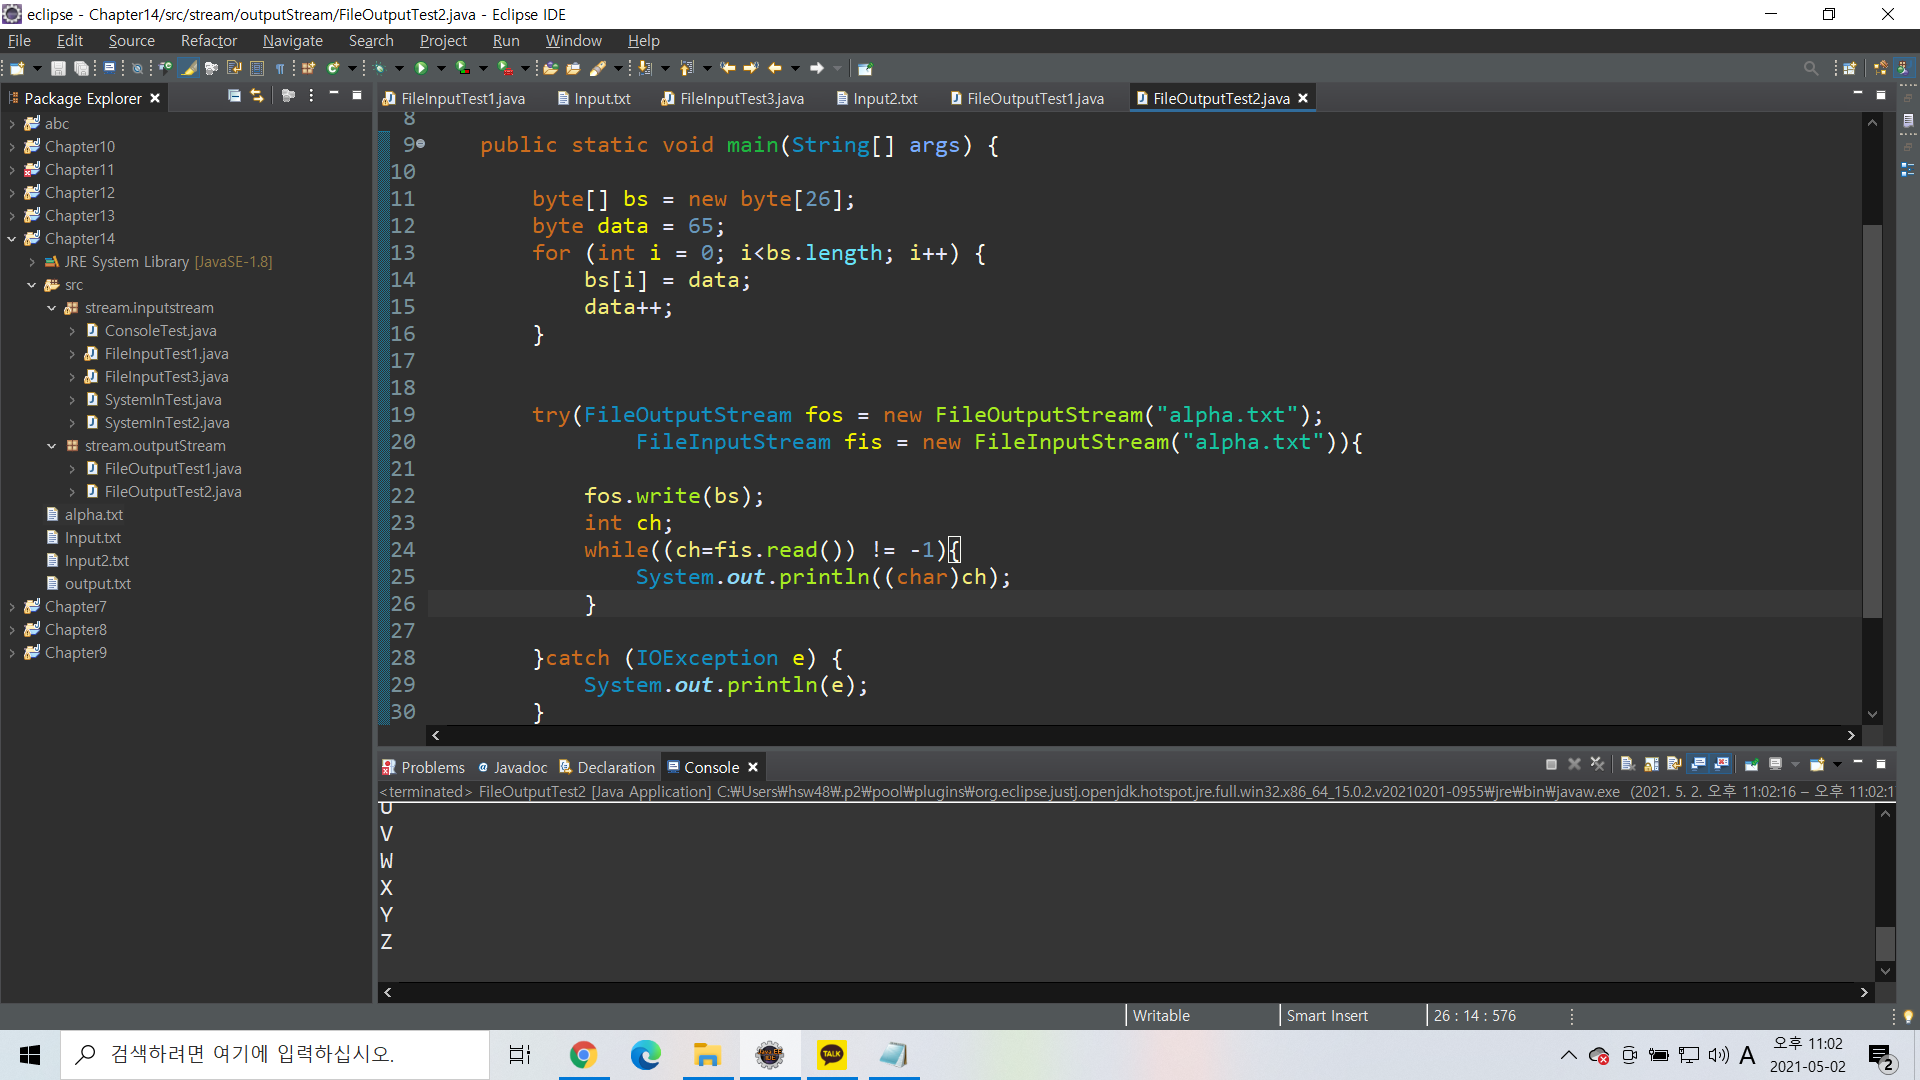Select alpha.txt in Package Explorer
1920x1080 pixels.
point(93,515)
